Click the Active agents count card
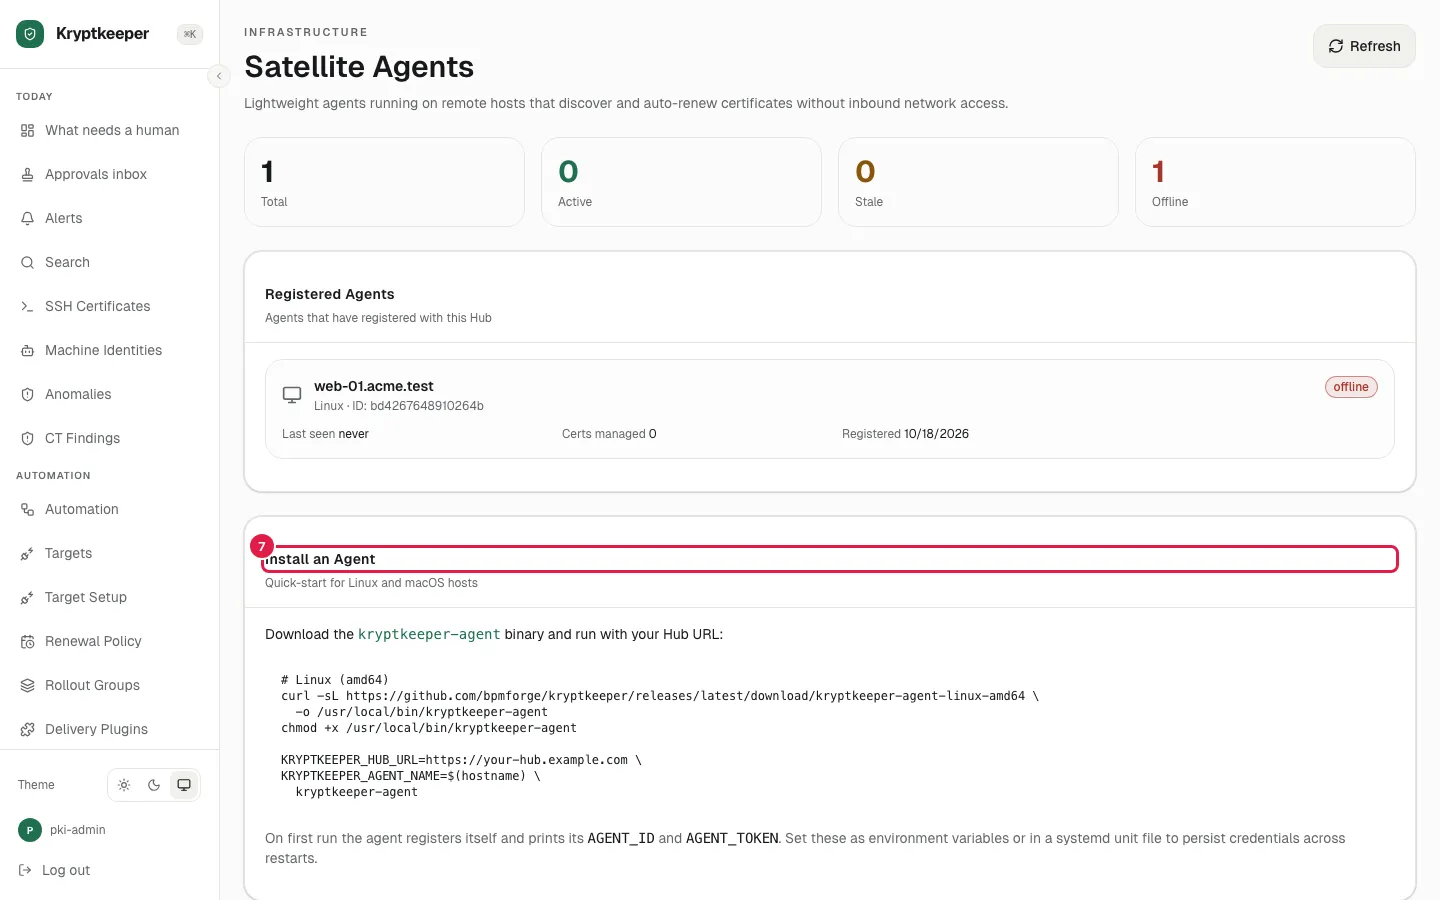The height and width of the screenshot is (900, 1440). click(681, 182)
